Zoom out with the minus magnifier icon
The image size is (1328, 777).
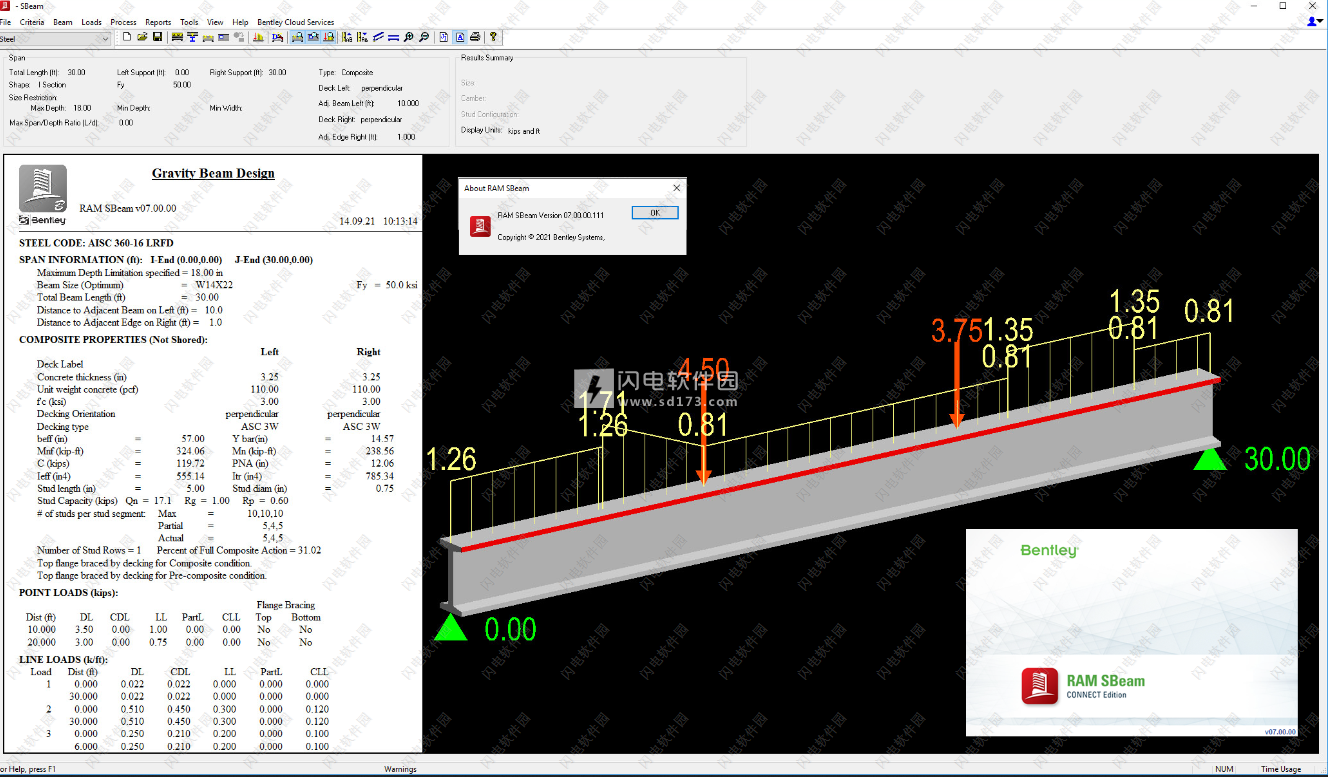click(424, 37)
